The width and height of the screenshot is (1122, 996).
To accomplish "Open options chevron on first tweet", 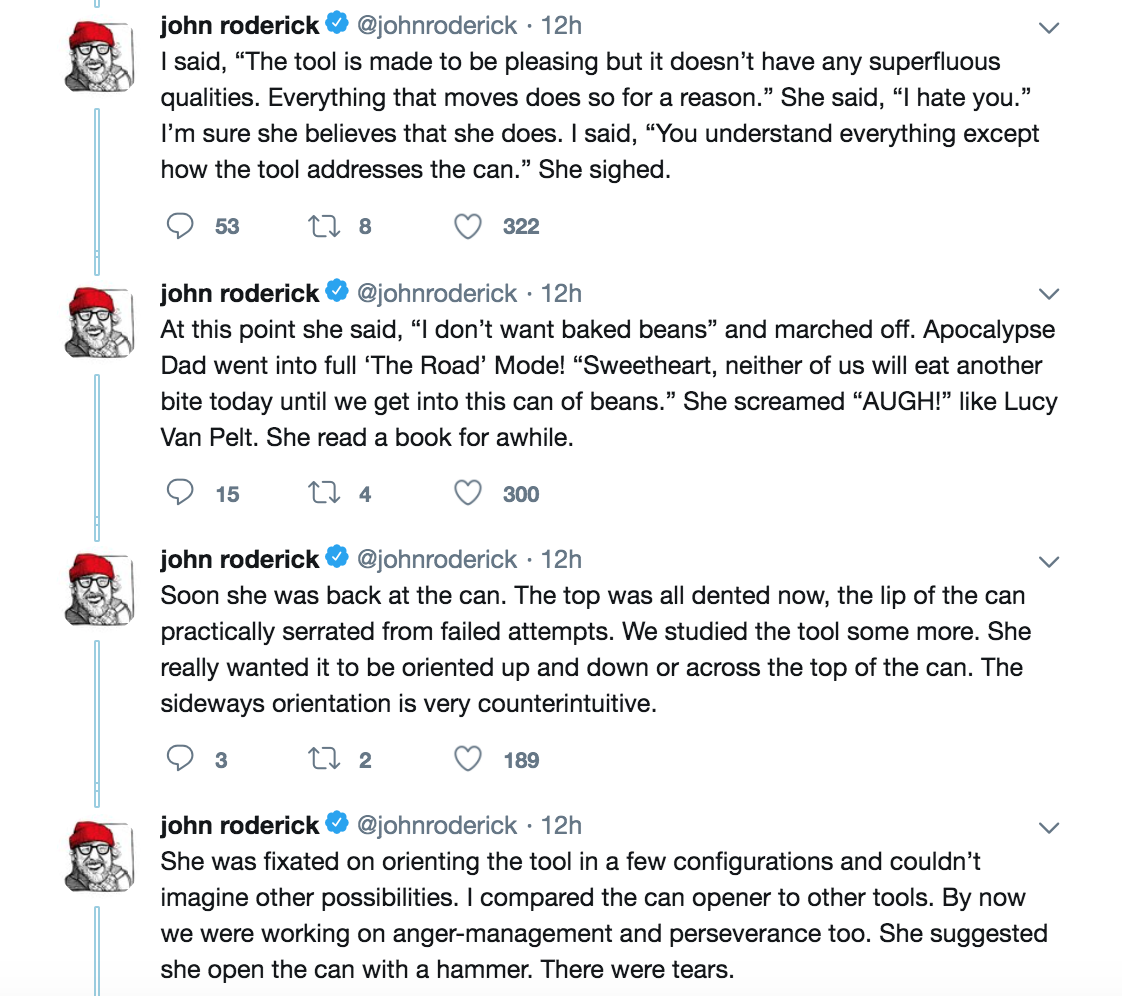I will point(1049,28).
